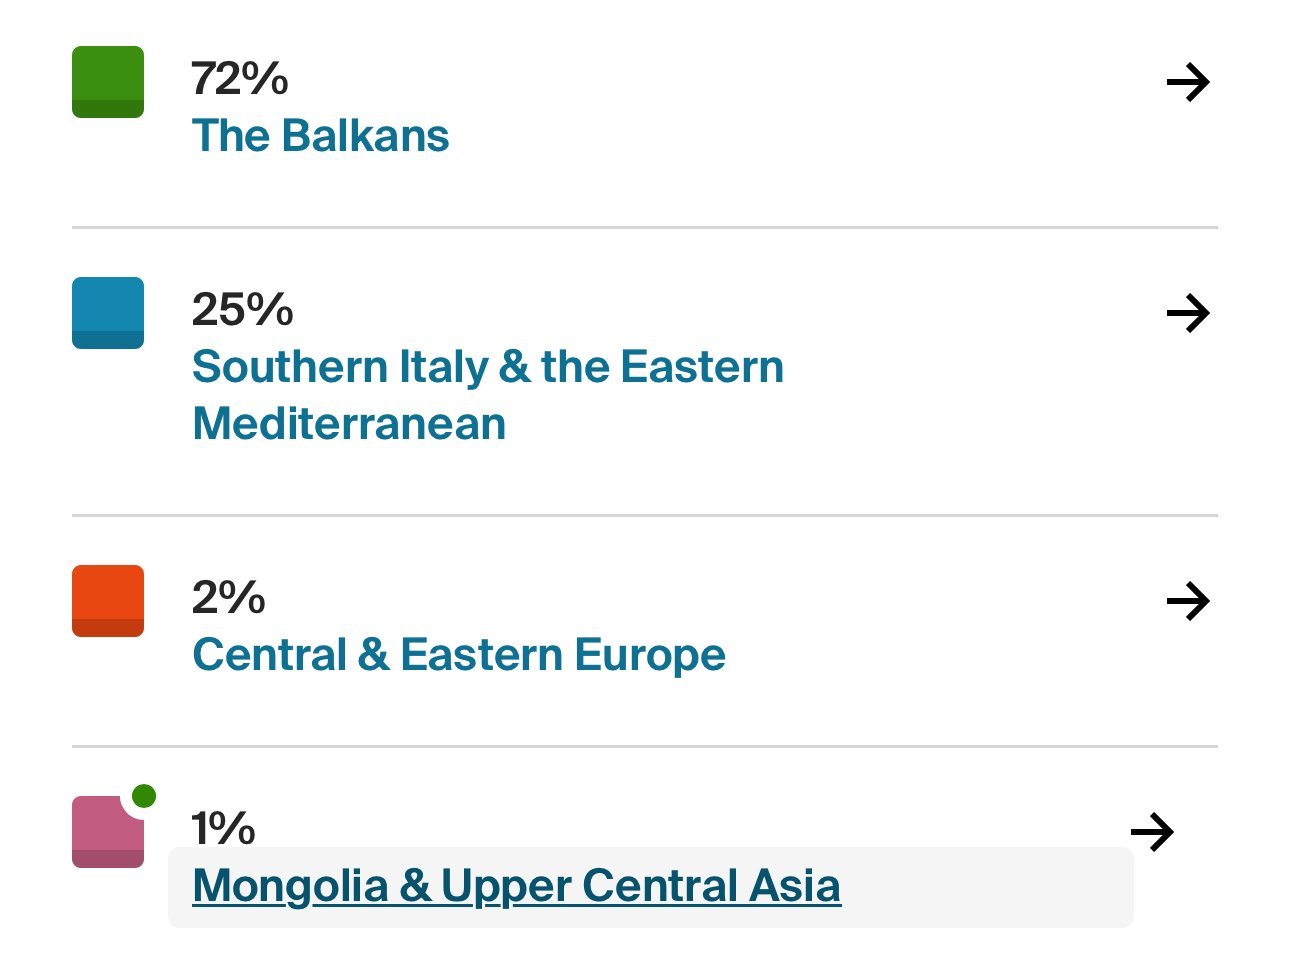Select the 1% ancestry percentage
The width and height of the screenshot is (1290, 962).
coord(223,829)
